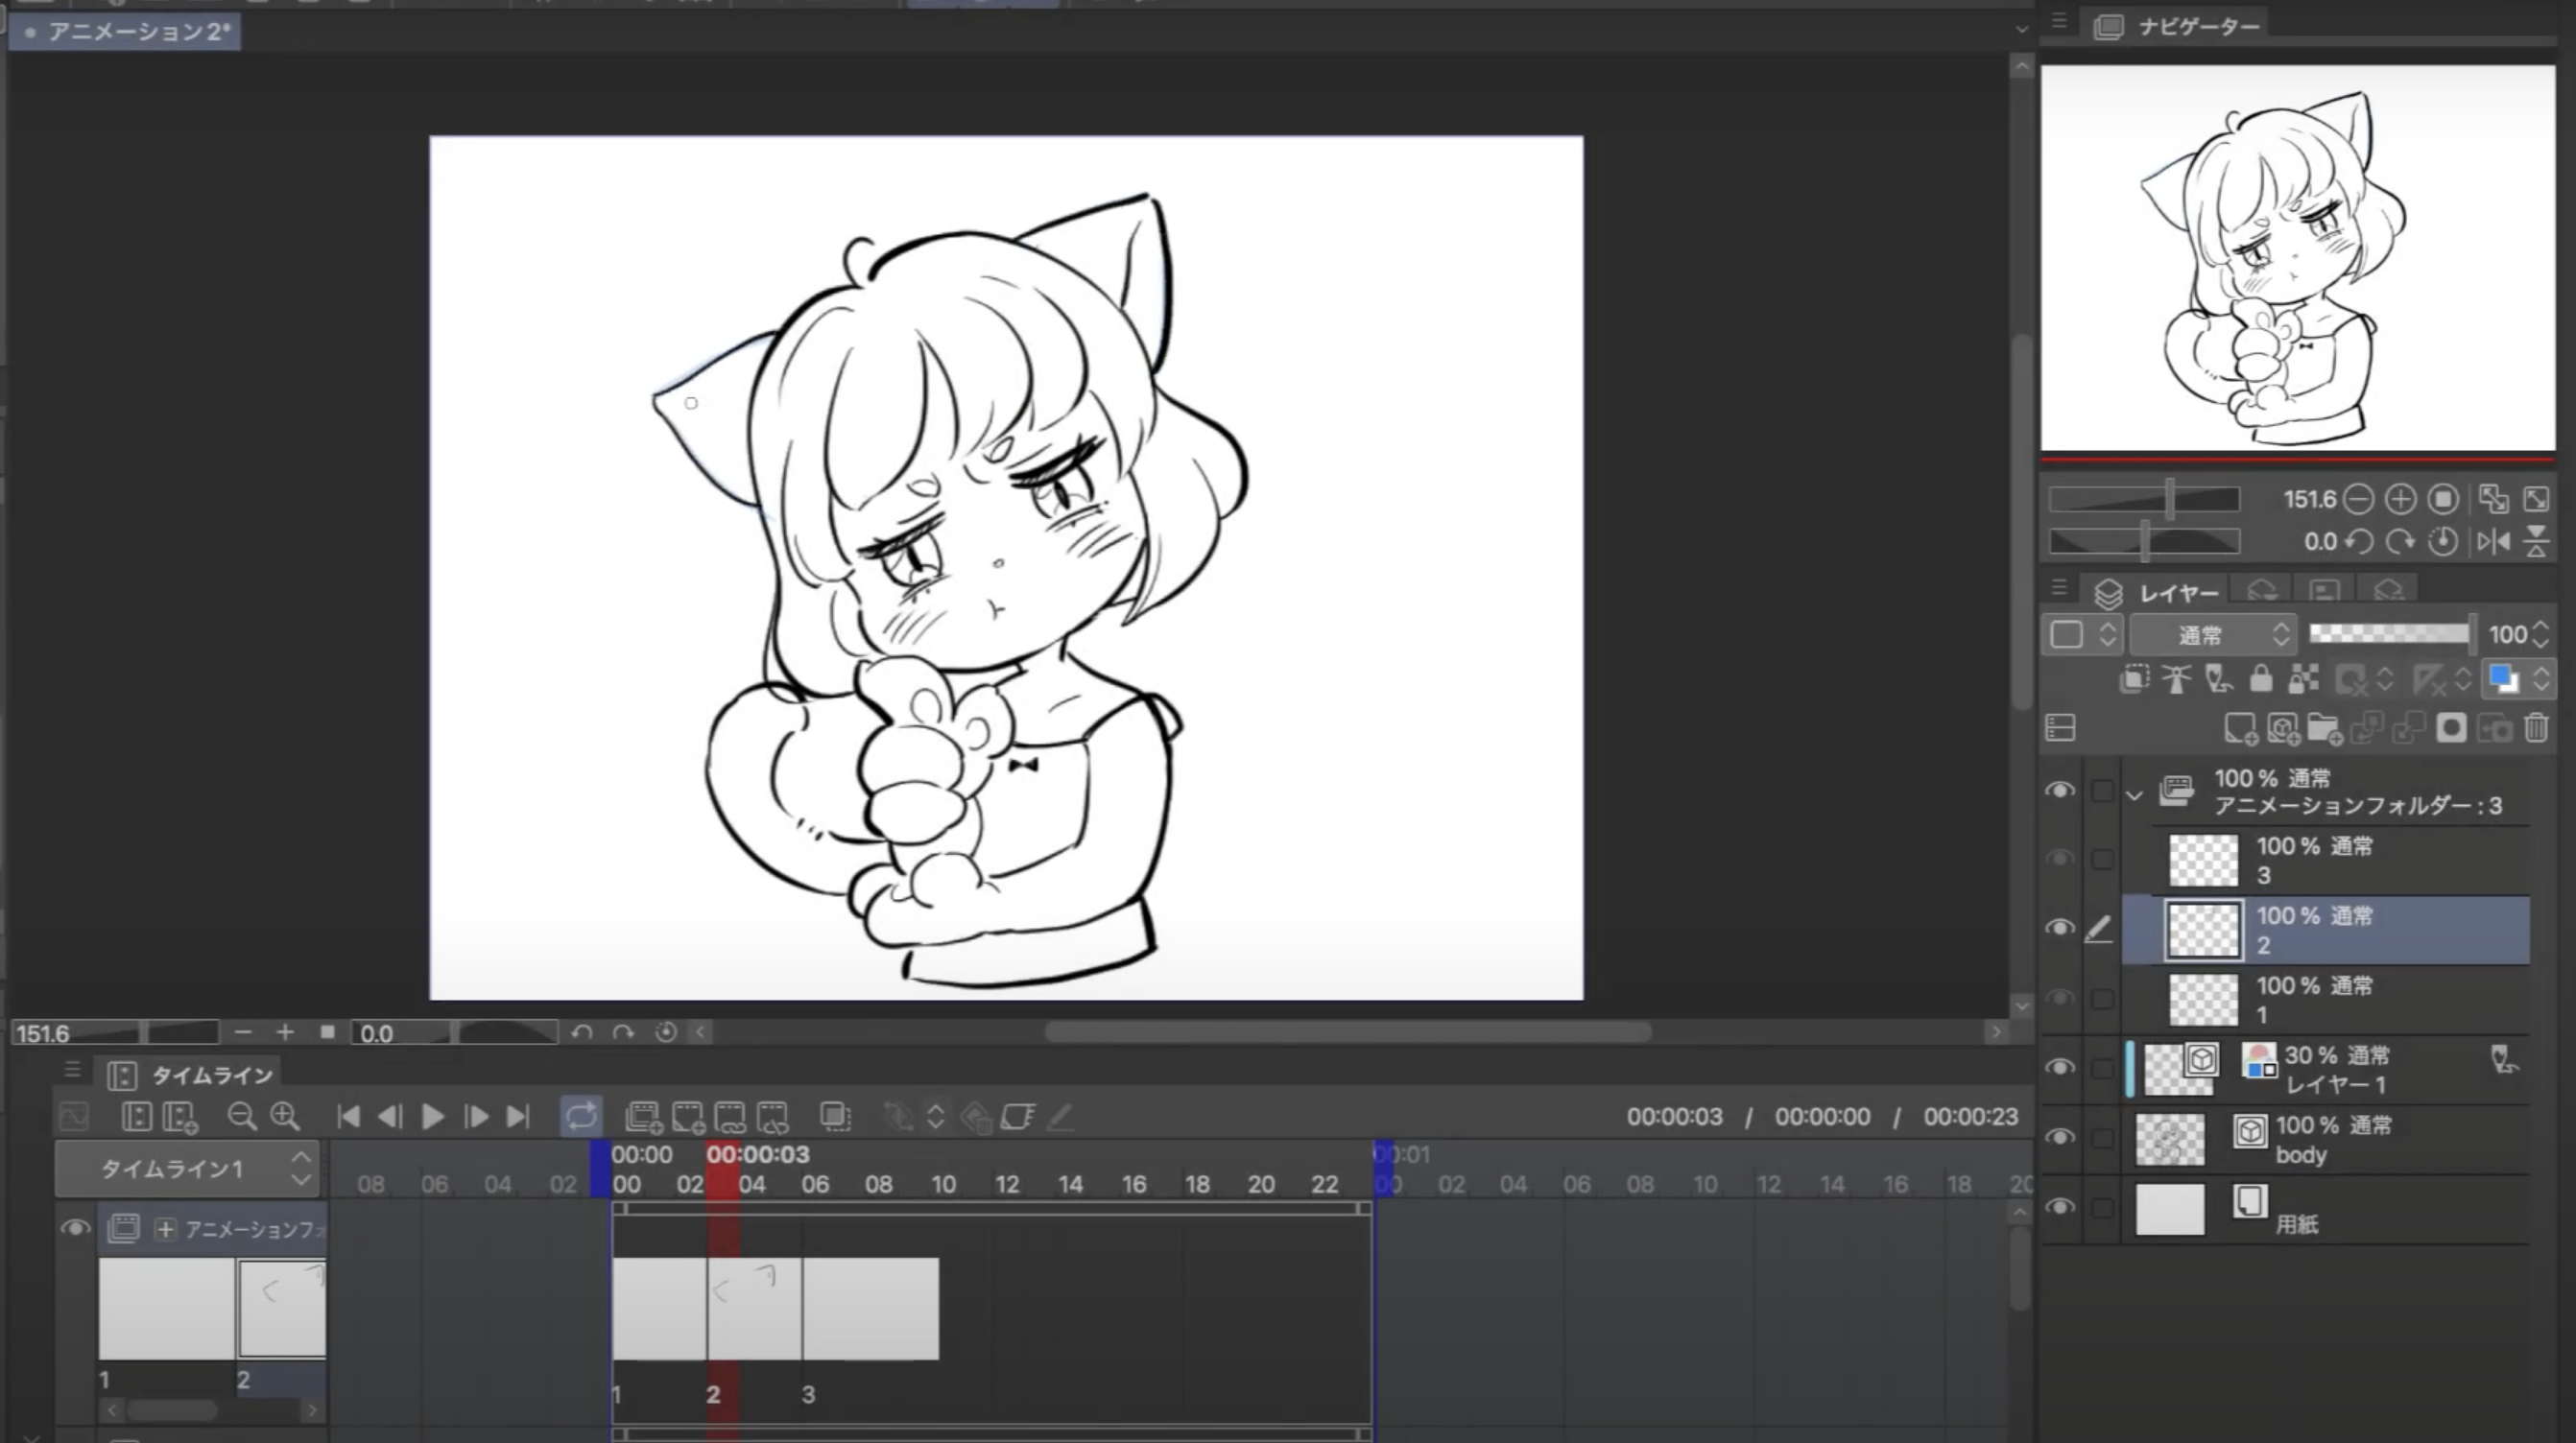Toggle visibility of レイヤー 1 layer
Screen dimensions: 2576x1443
2059,1067
